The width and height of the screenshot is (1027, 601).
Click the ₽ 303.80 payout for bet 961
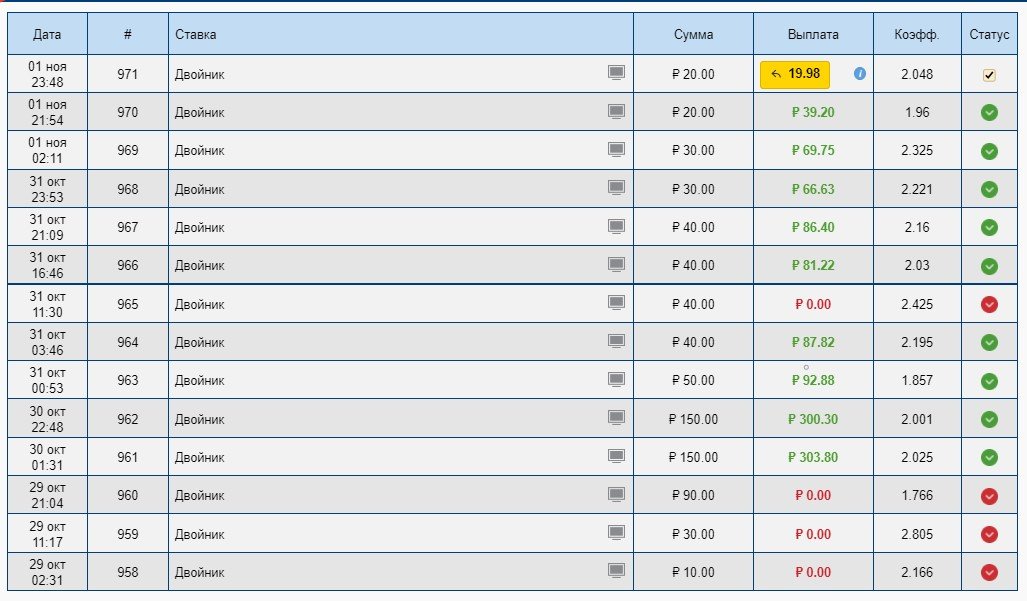click(812, 458)
